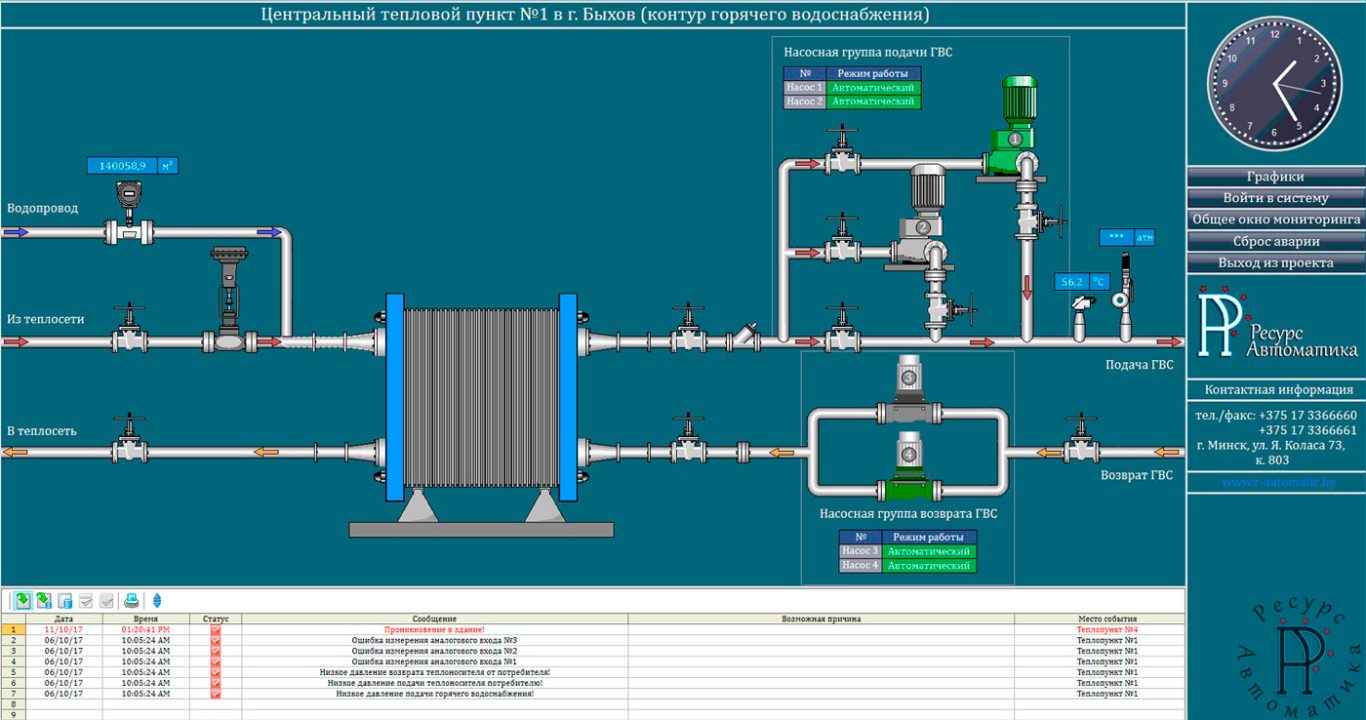The image size is (1366, 720).
Task: Click the plate heat exchanger
Action: pos(481,397)
